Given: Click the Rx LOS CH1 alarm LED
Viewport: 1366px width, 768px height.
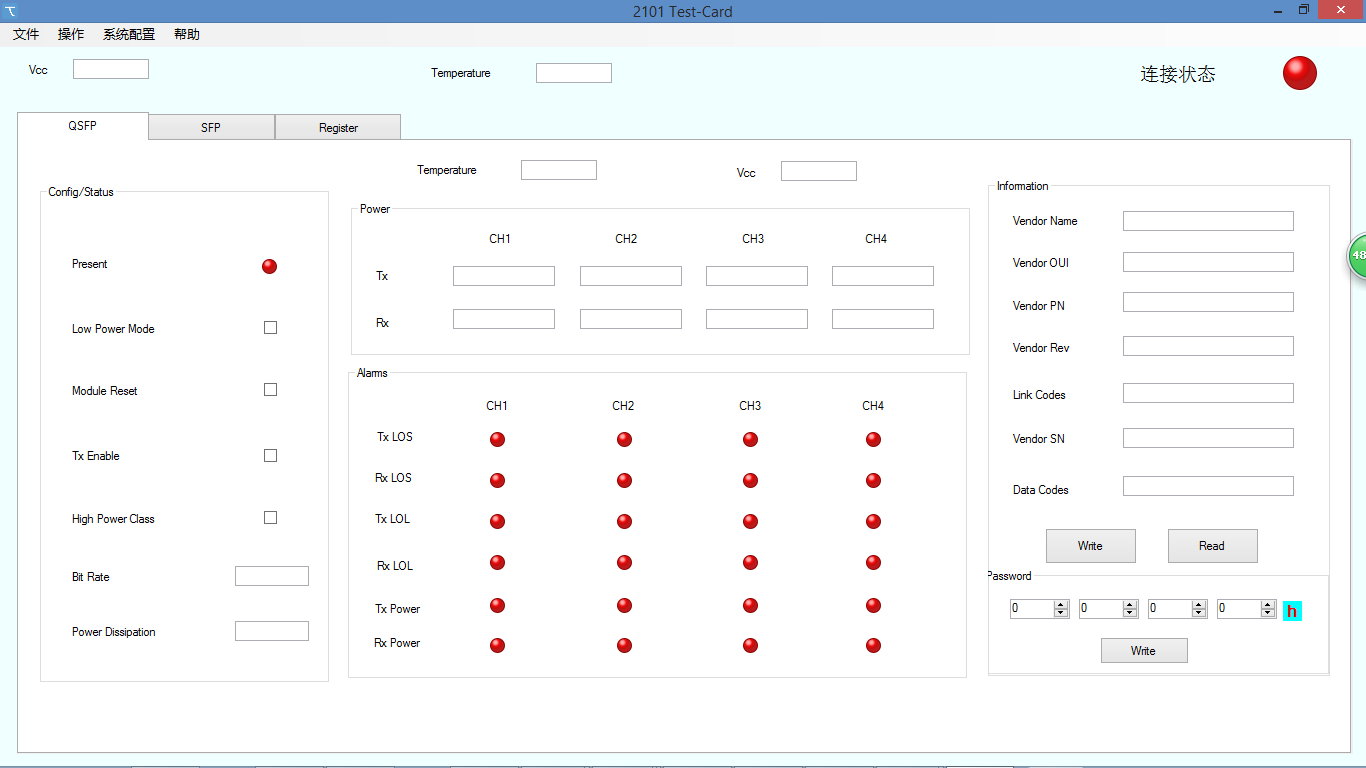Looking at the screenshot, I should click(x=497, y=480).
